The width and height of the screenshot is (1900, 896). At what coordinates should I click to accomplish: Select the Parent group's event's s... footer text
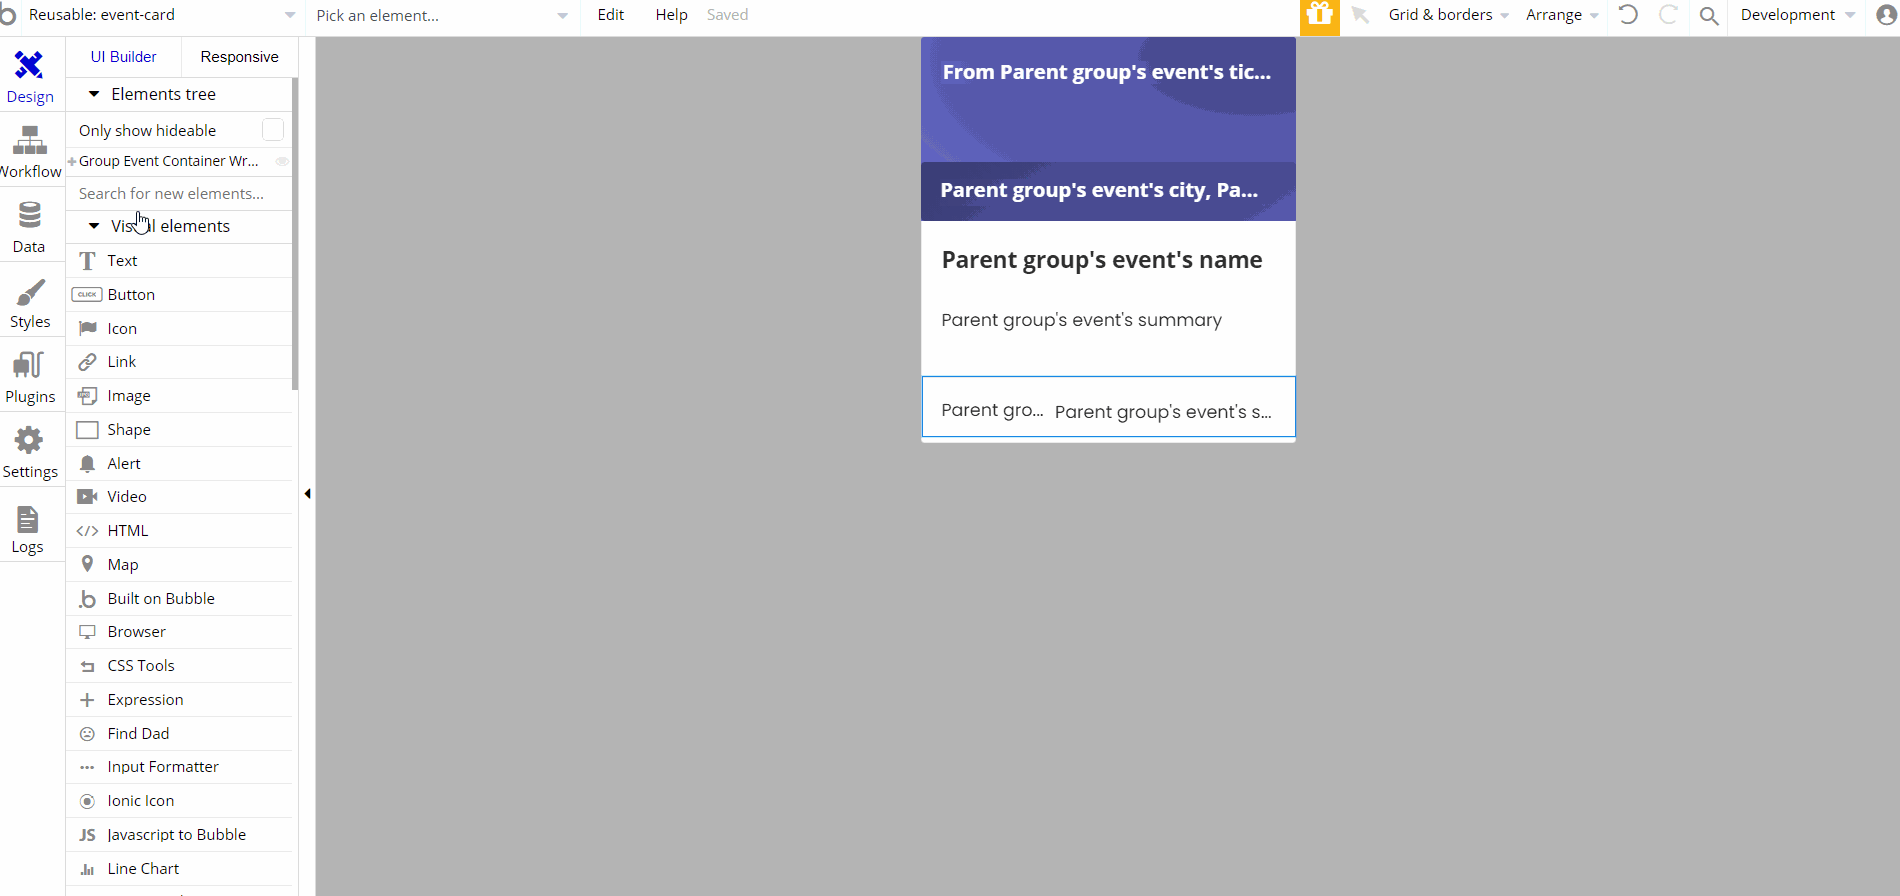click(1163, 412)
